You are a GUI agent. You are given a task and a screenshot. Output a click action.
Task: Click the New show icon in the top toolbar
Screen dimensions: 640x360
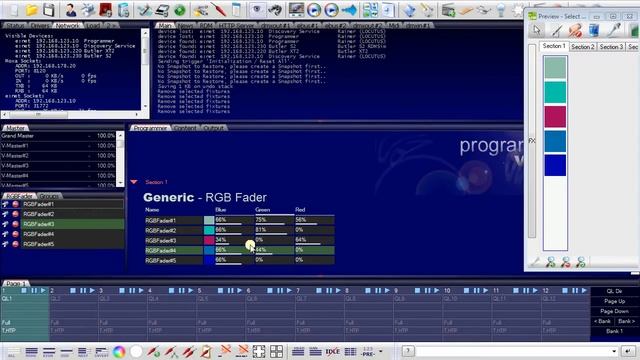click(x=13, y=10)
